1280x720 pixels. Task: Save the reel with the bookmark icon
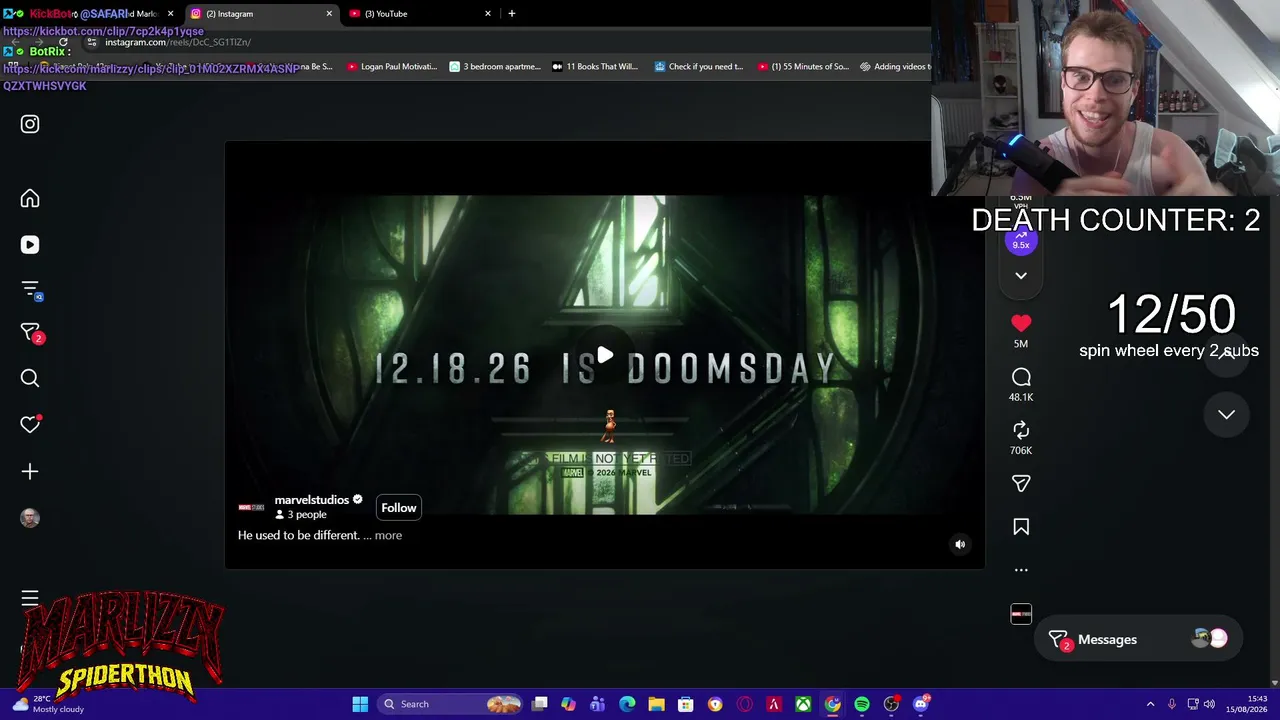1021,527
